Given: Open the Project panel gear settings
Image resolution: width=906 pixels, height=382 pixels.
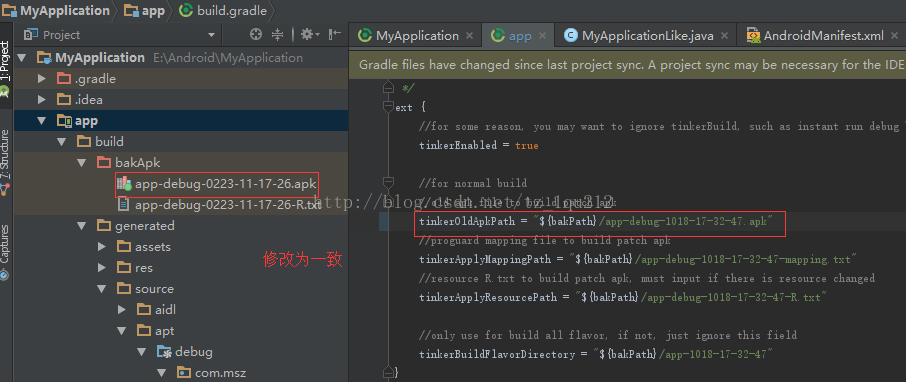Looking at the screenshot, I should pyautogui.click(x=310, y=35).
